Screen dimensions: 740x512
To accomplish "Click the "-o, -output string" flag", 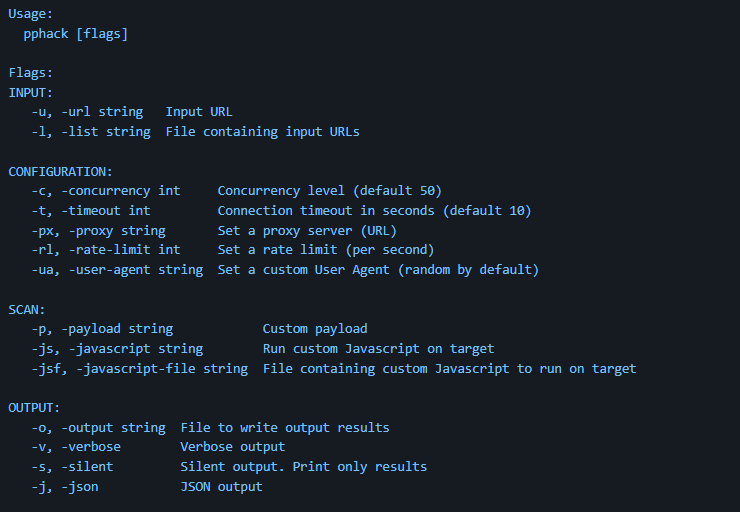I will [98, 427].
